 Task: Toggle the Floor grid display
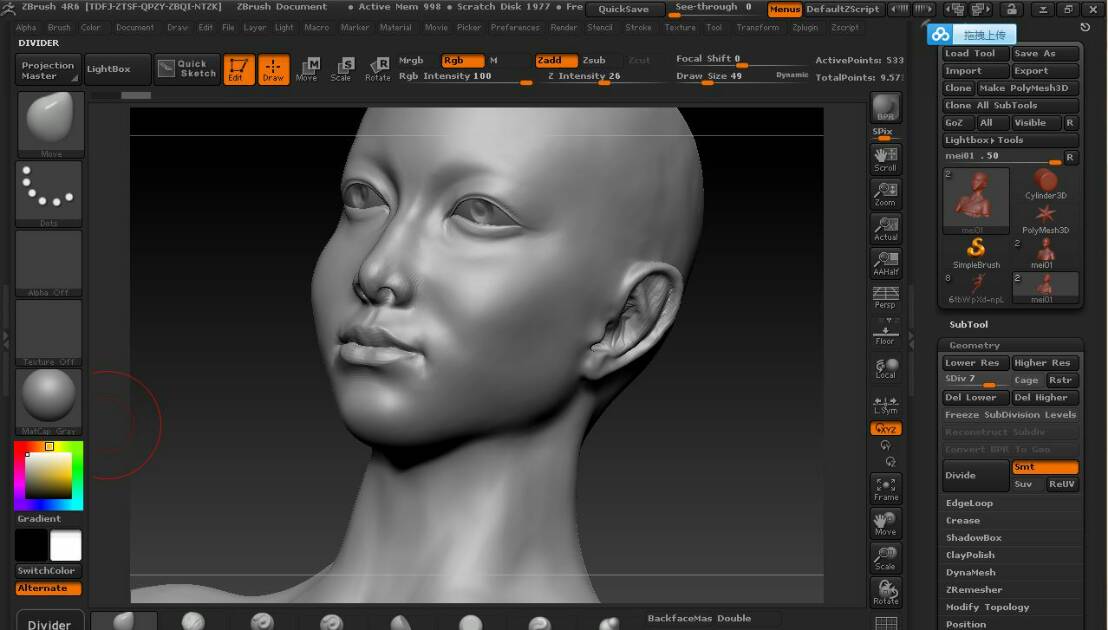click(885, 332)
